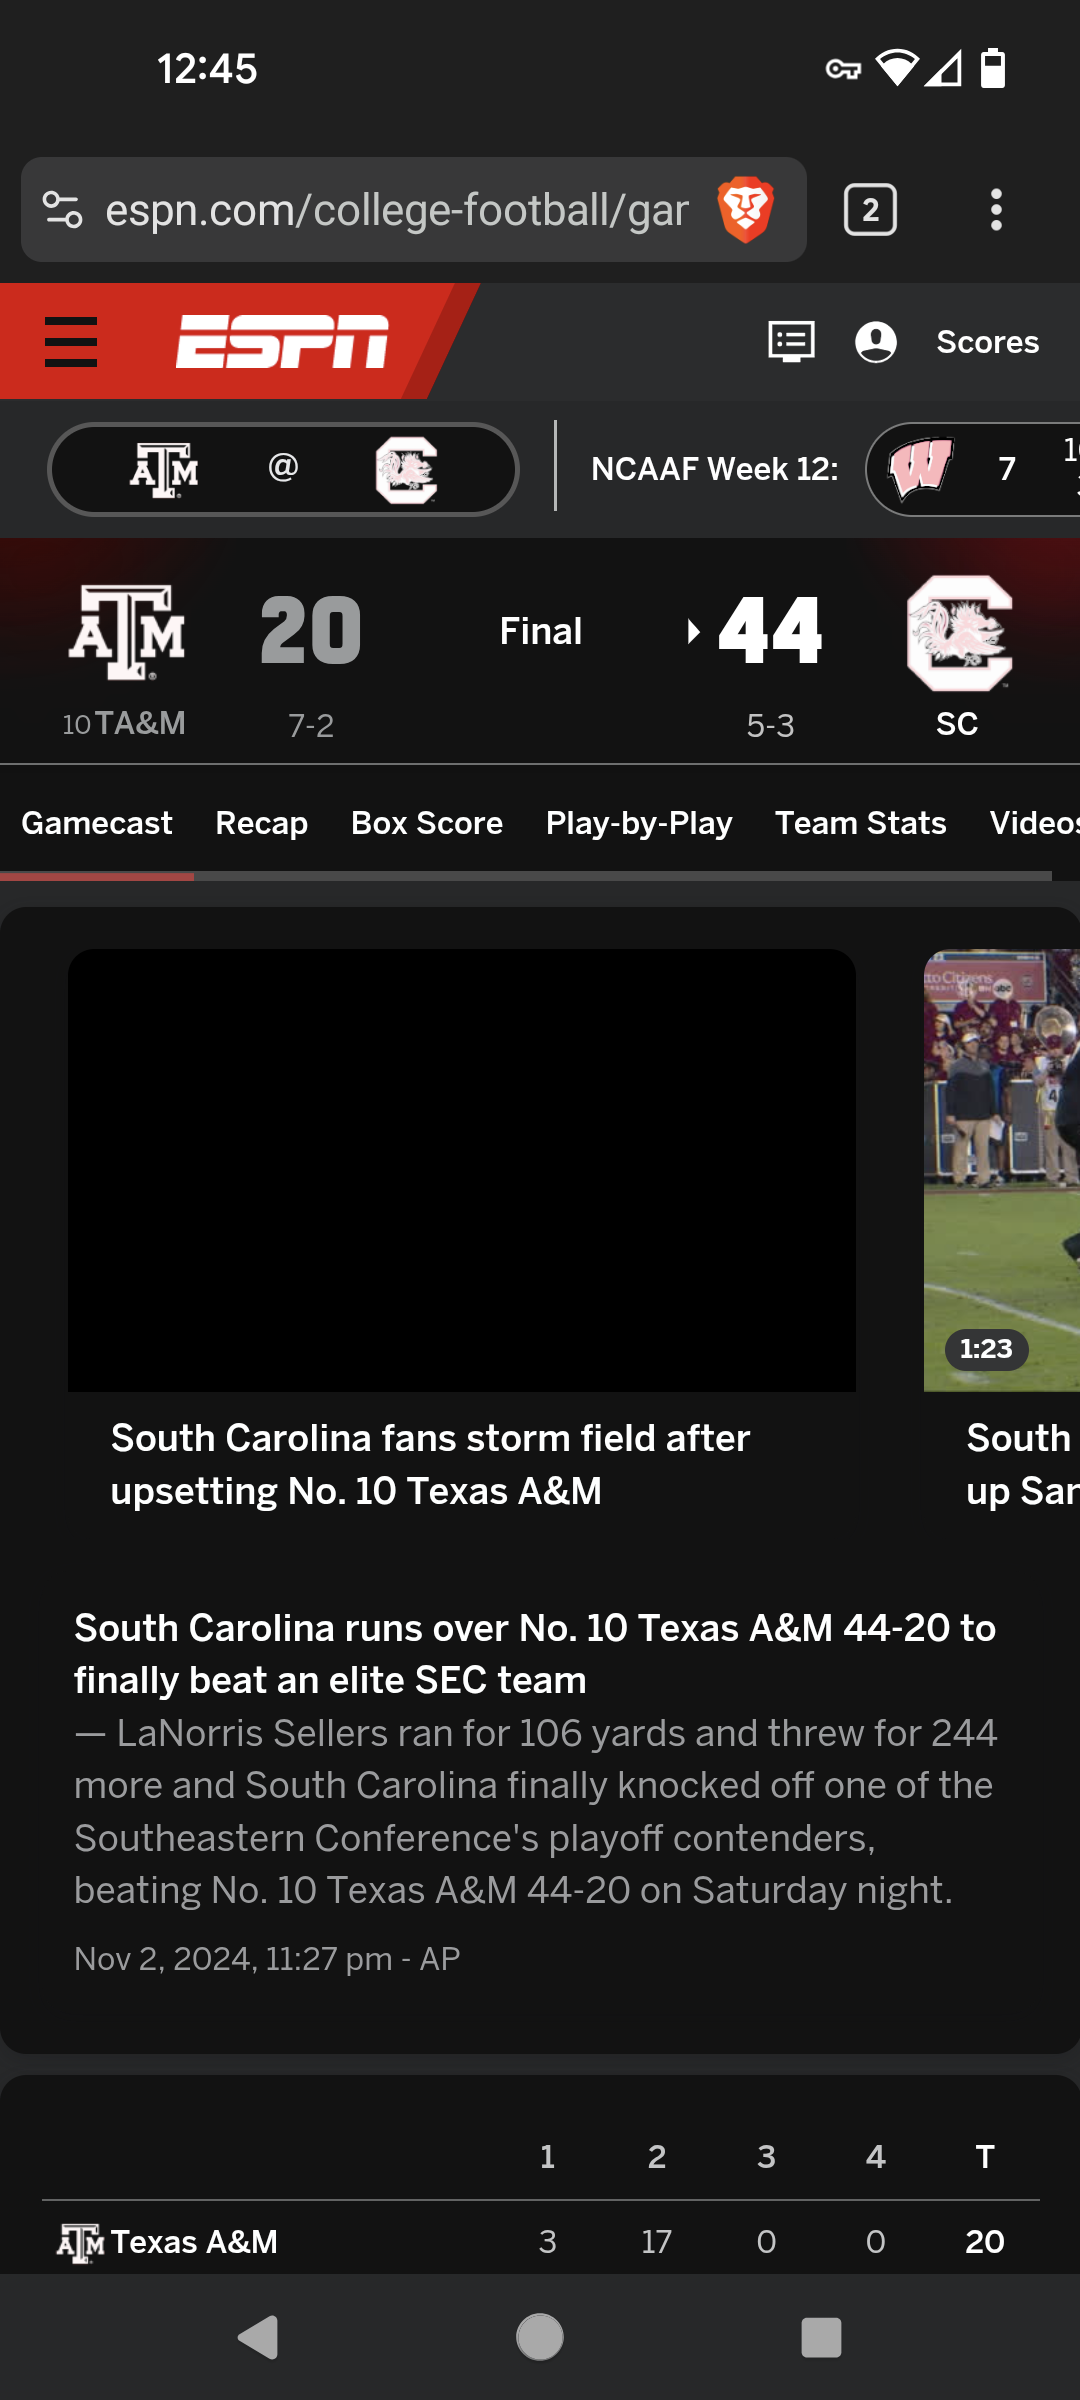This screenshot has height=2400, width=1080.
Task: Tap the espn.com URL address field
Action: tap(396, 210)
